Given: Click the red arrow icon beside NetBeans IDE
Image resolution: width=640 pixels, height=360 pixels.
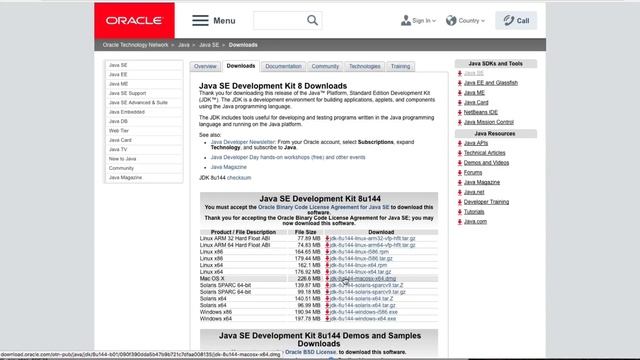Looking at the screenshot, I should click(460, 112).
